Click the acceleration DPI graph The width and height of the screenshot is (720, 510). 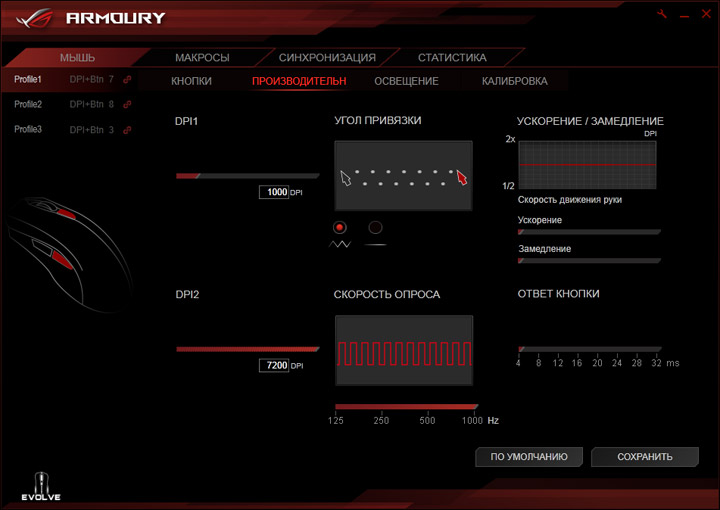click(x=587, y=164)
